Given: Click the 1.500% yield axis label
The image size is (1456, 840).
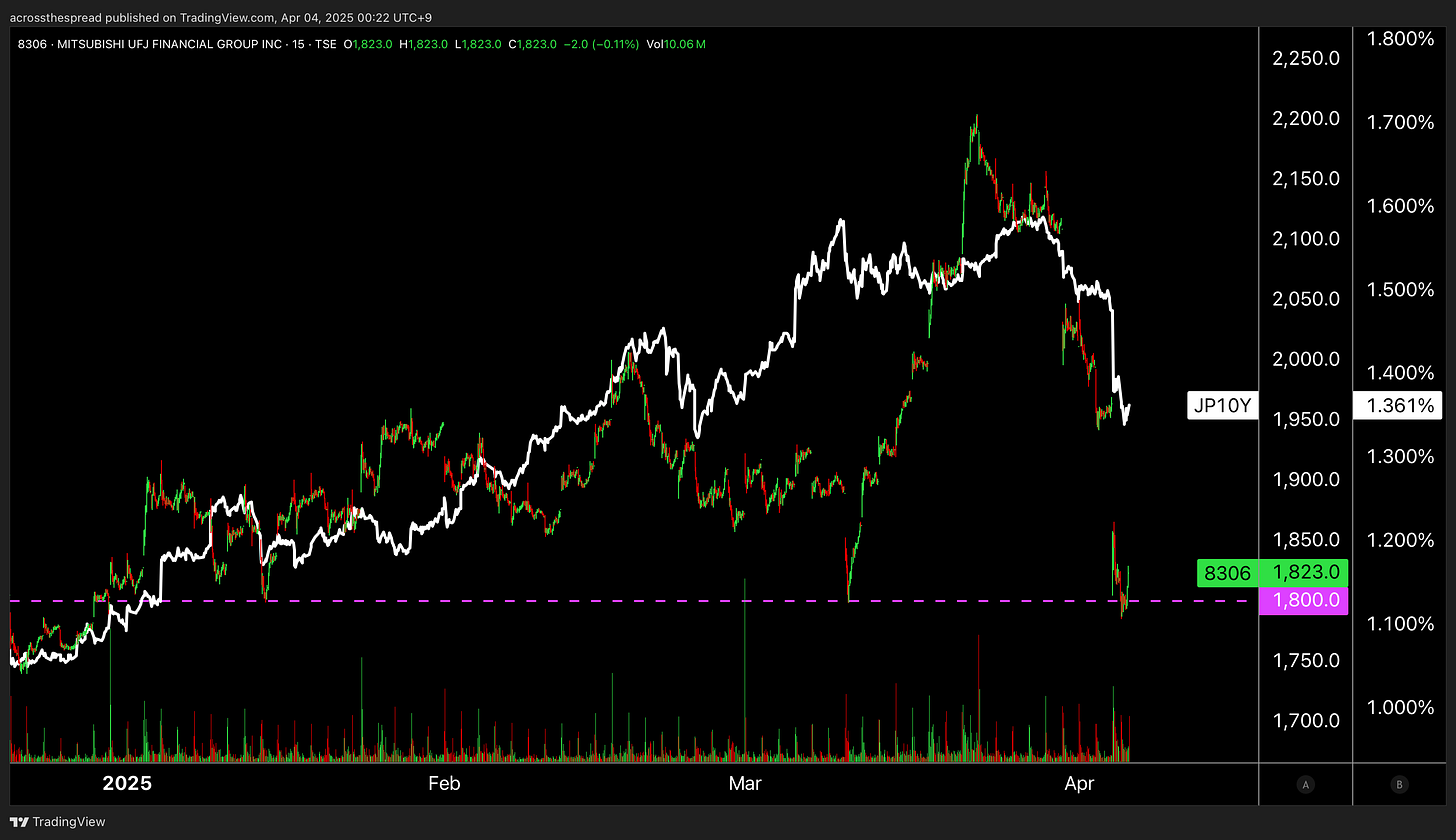Looking at the screenshot, I should [x=1400, y=289].
